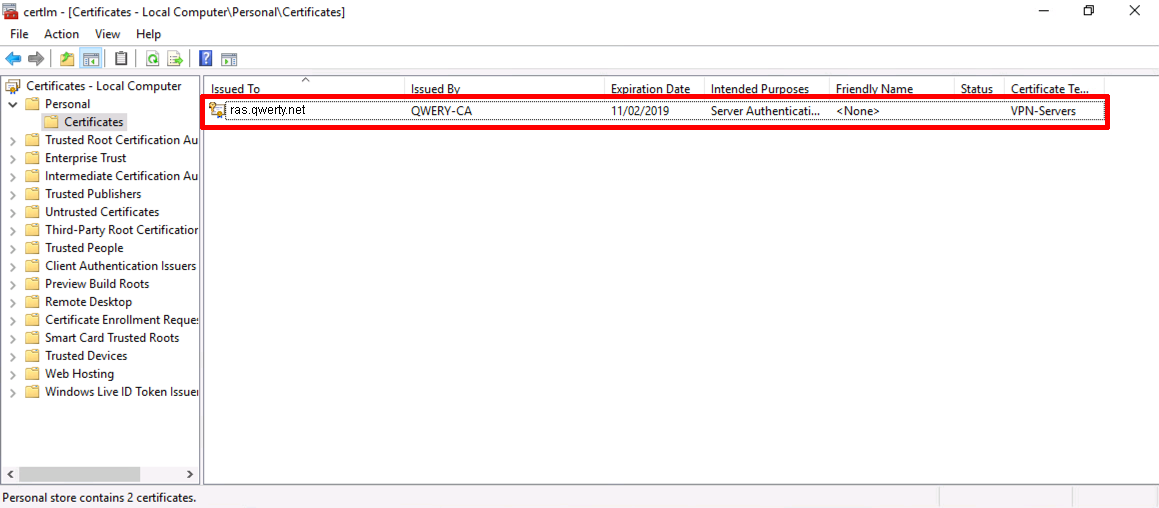
Task: Expand the Intermediate Certification Authorities chevron
Action: tap(13, 177)
